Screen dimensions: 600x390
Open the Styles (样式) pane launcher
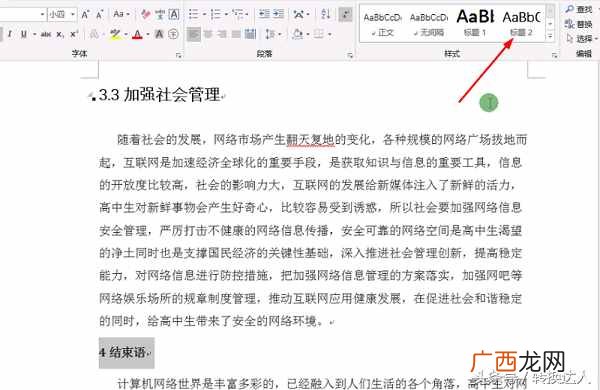554,55
